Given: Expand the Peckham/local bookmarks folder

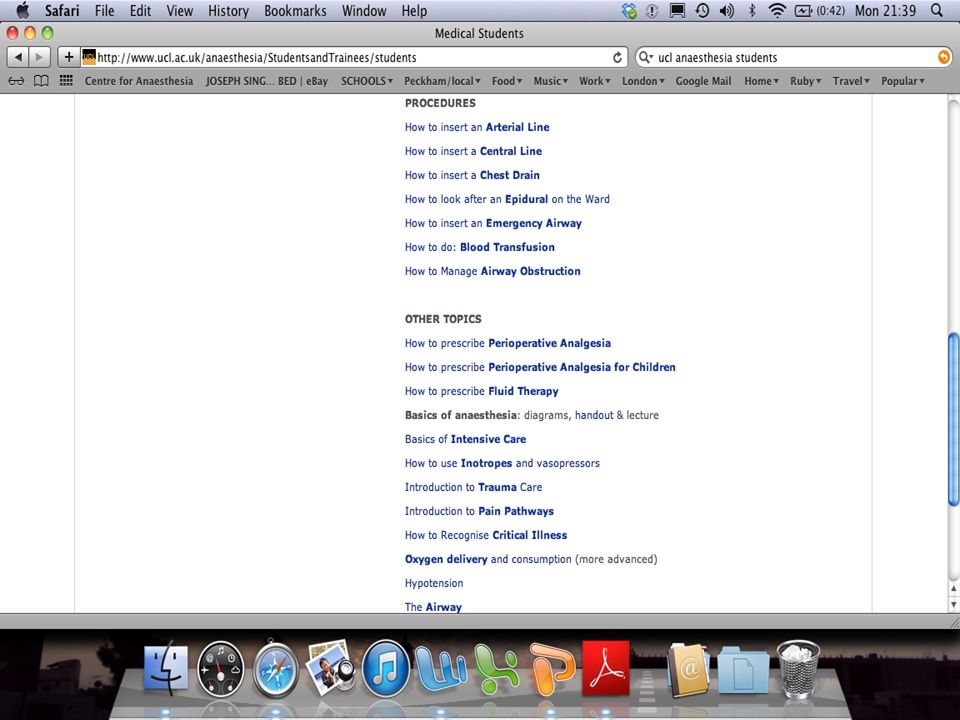Looking at the screenshot, I should (442, 81).
